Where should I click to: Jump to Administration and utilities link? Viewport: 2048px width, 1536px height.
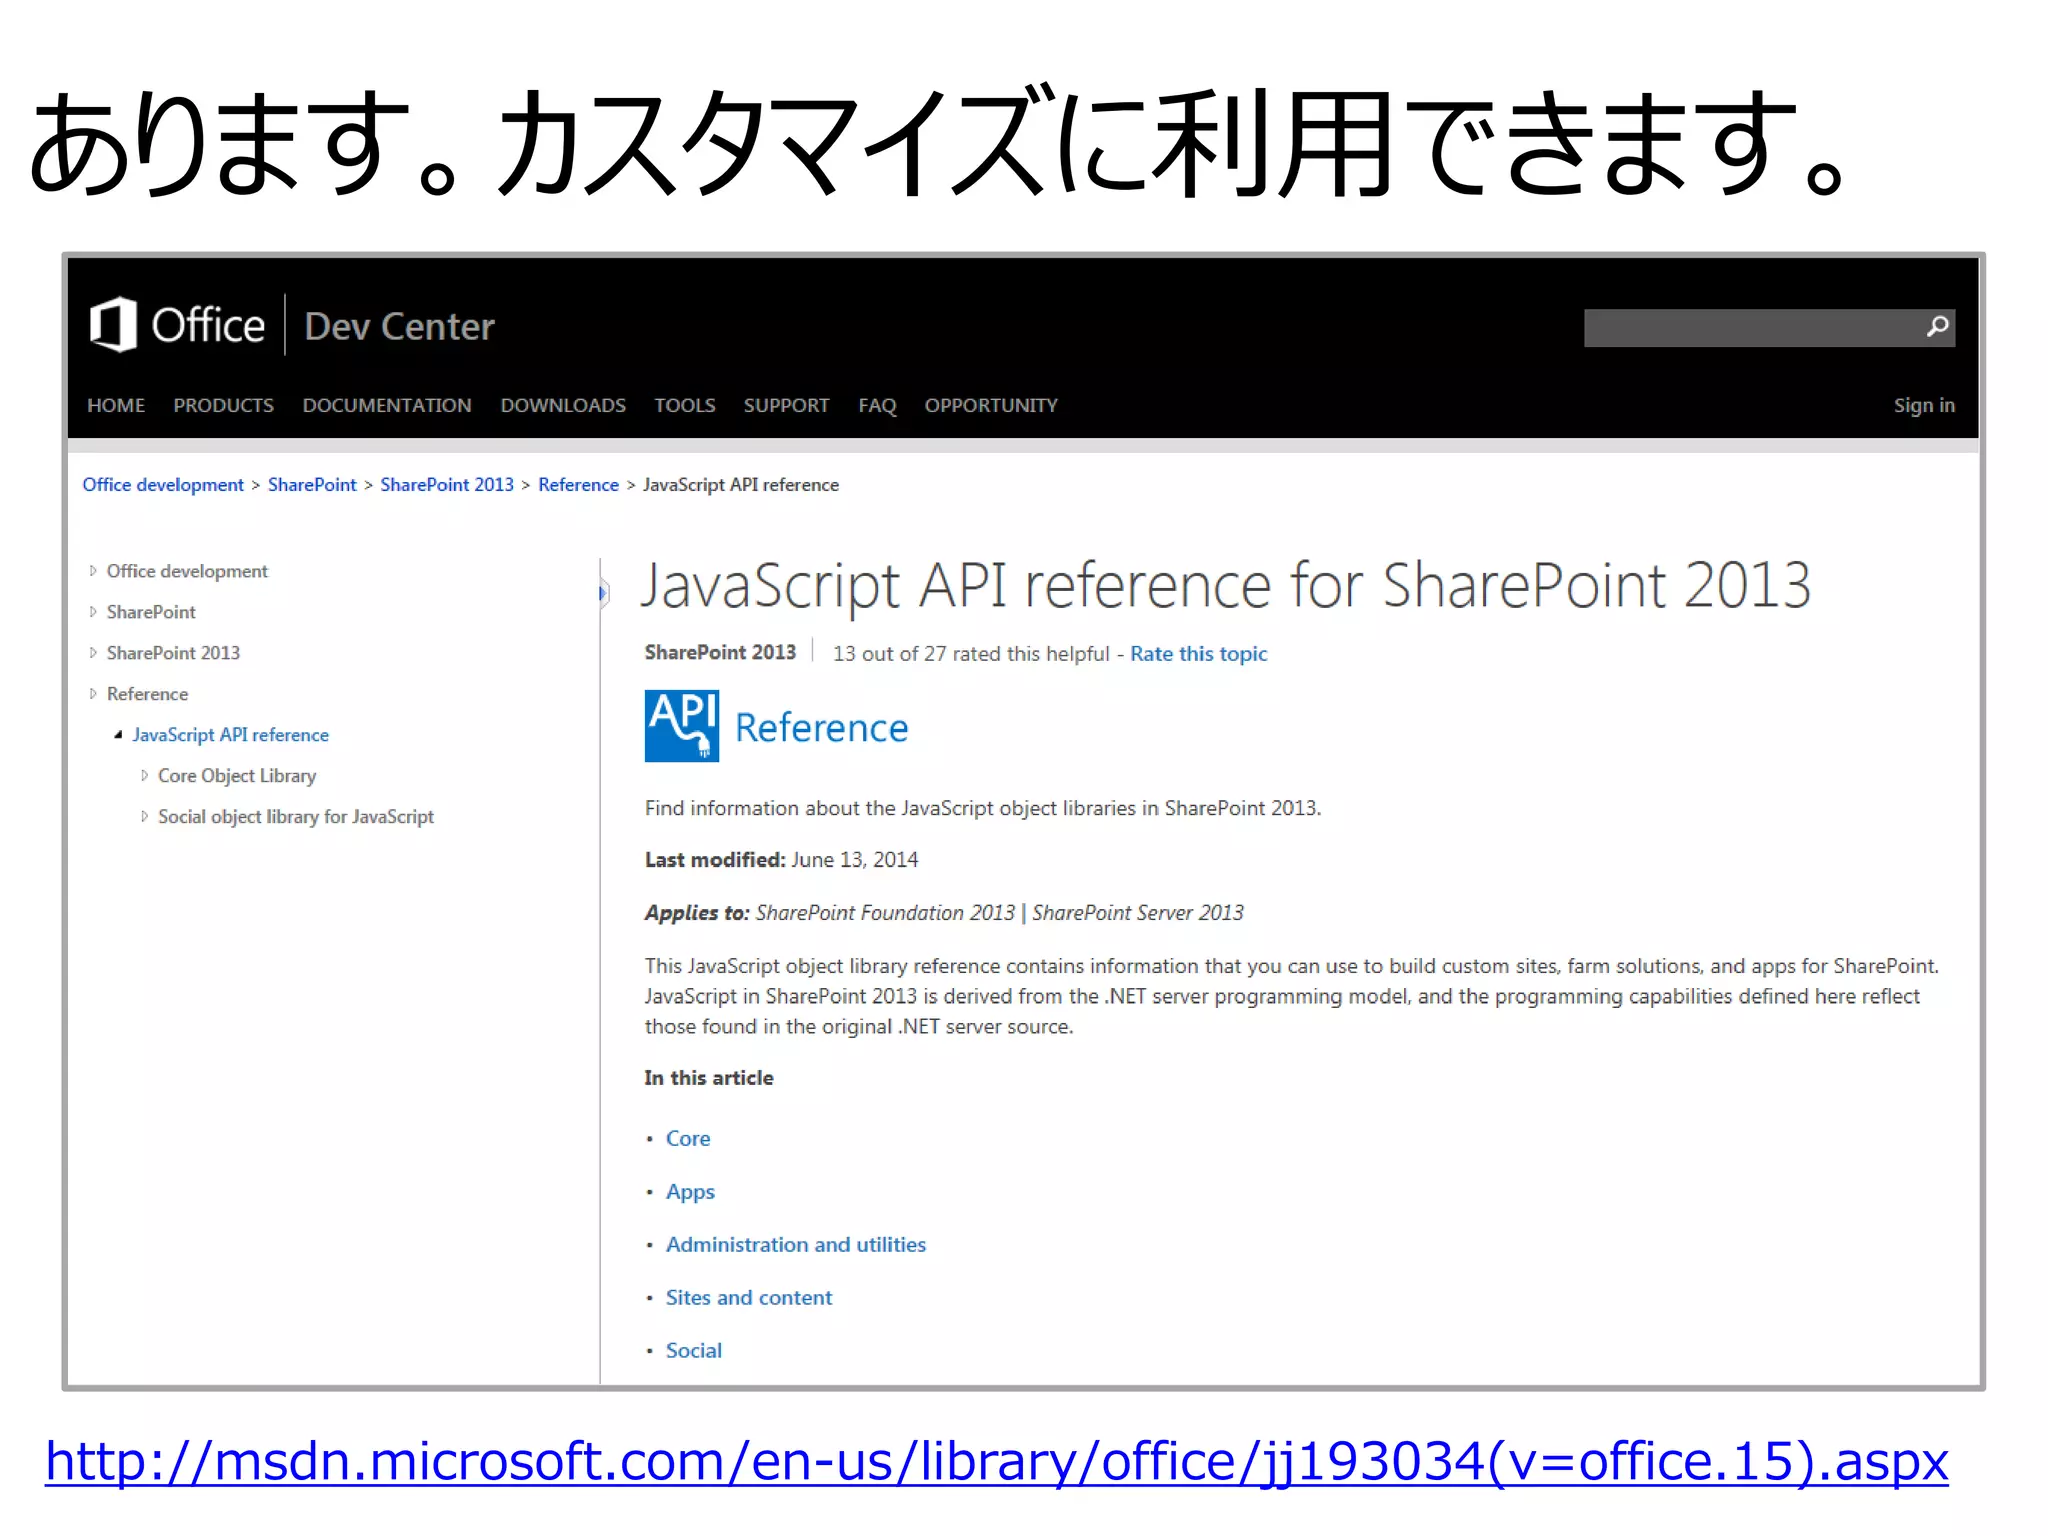point(796,1245)
